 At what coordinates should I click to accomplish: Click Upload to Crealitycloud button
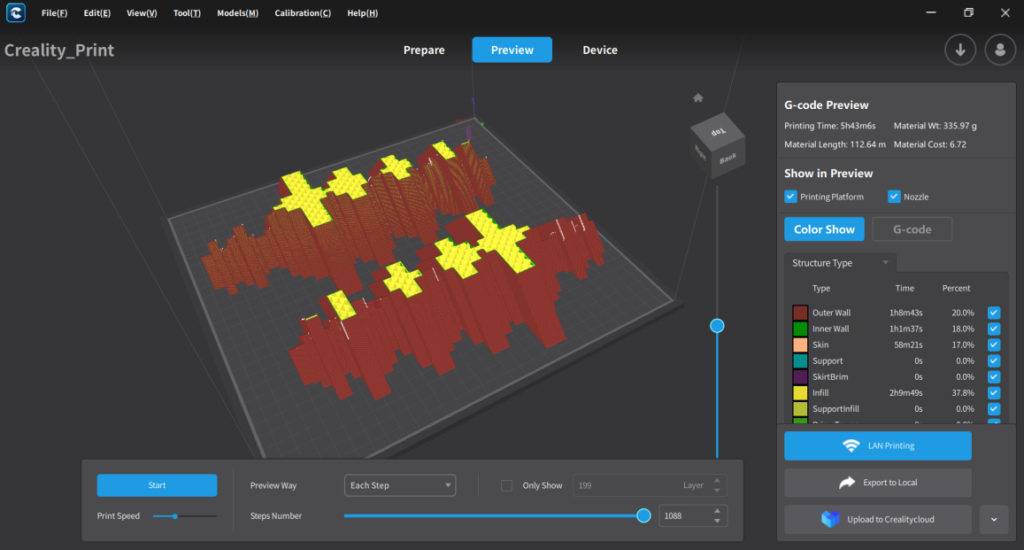(x=878, y=519)
